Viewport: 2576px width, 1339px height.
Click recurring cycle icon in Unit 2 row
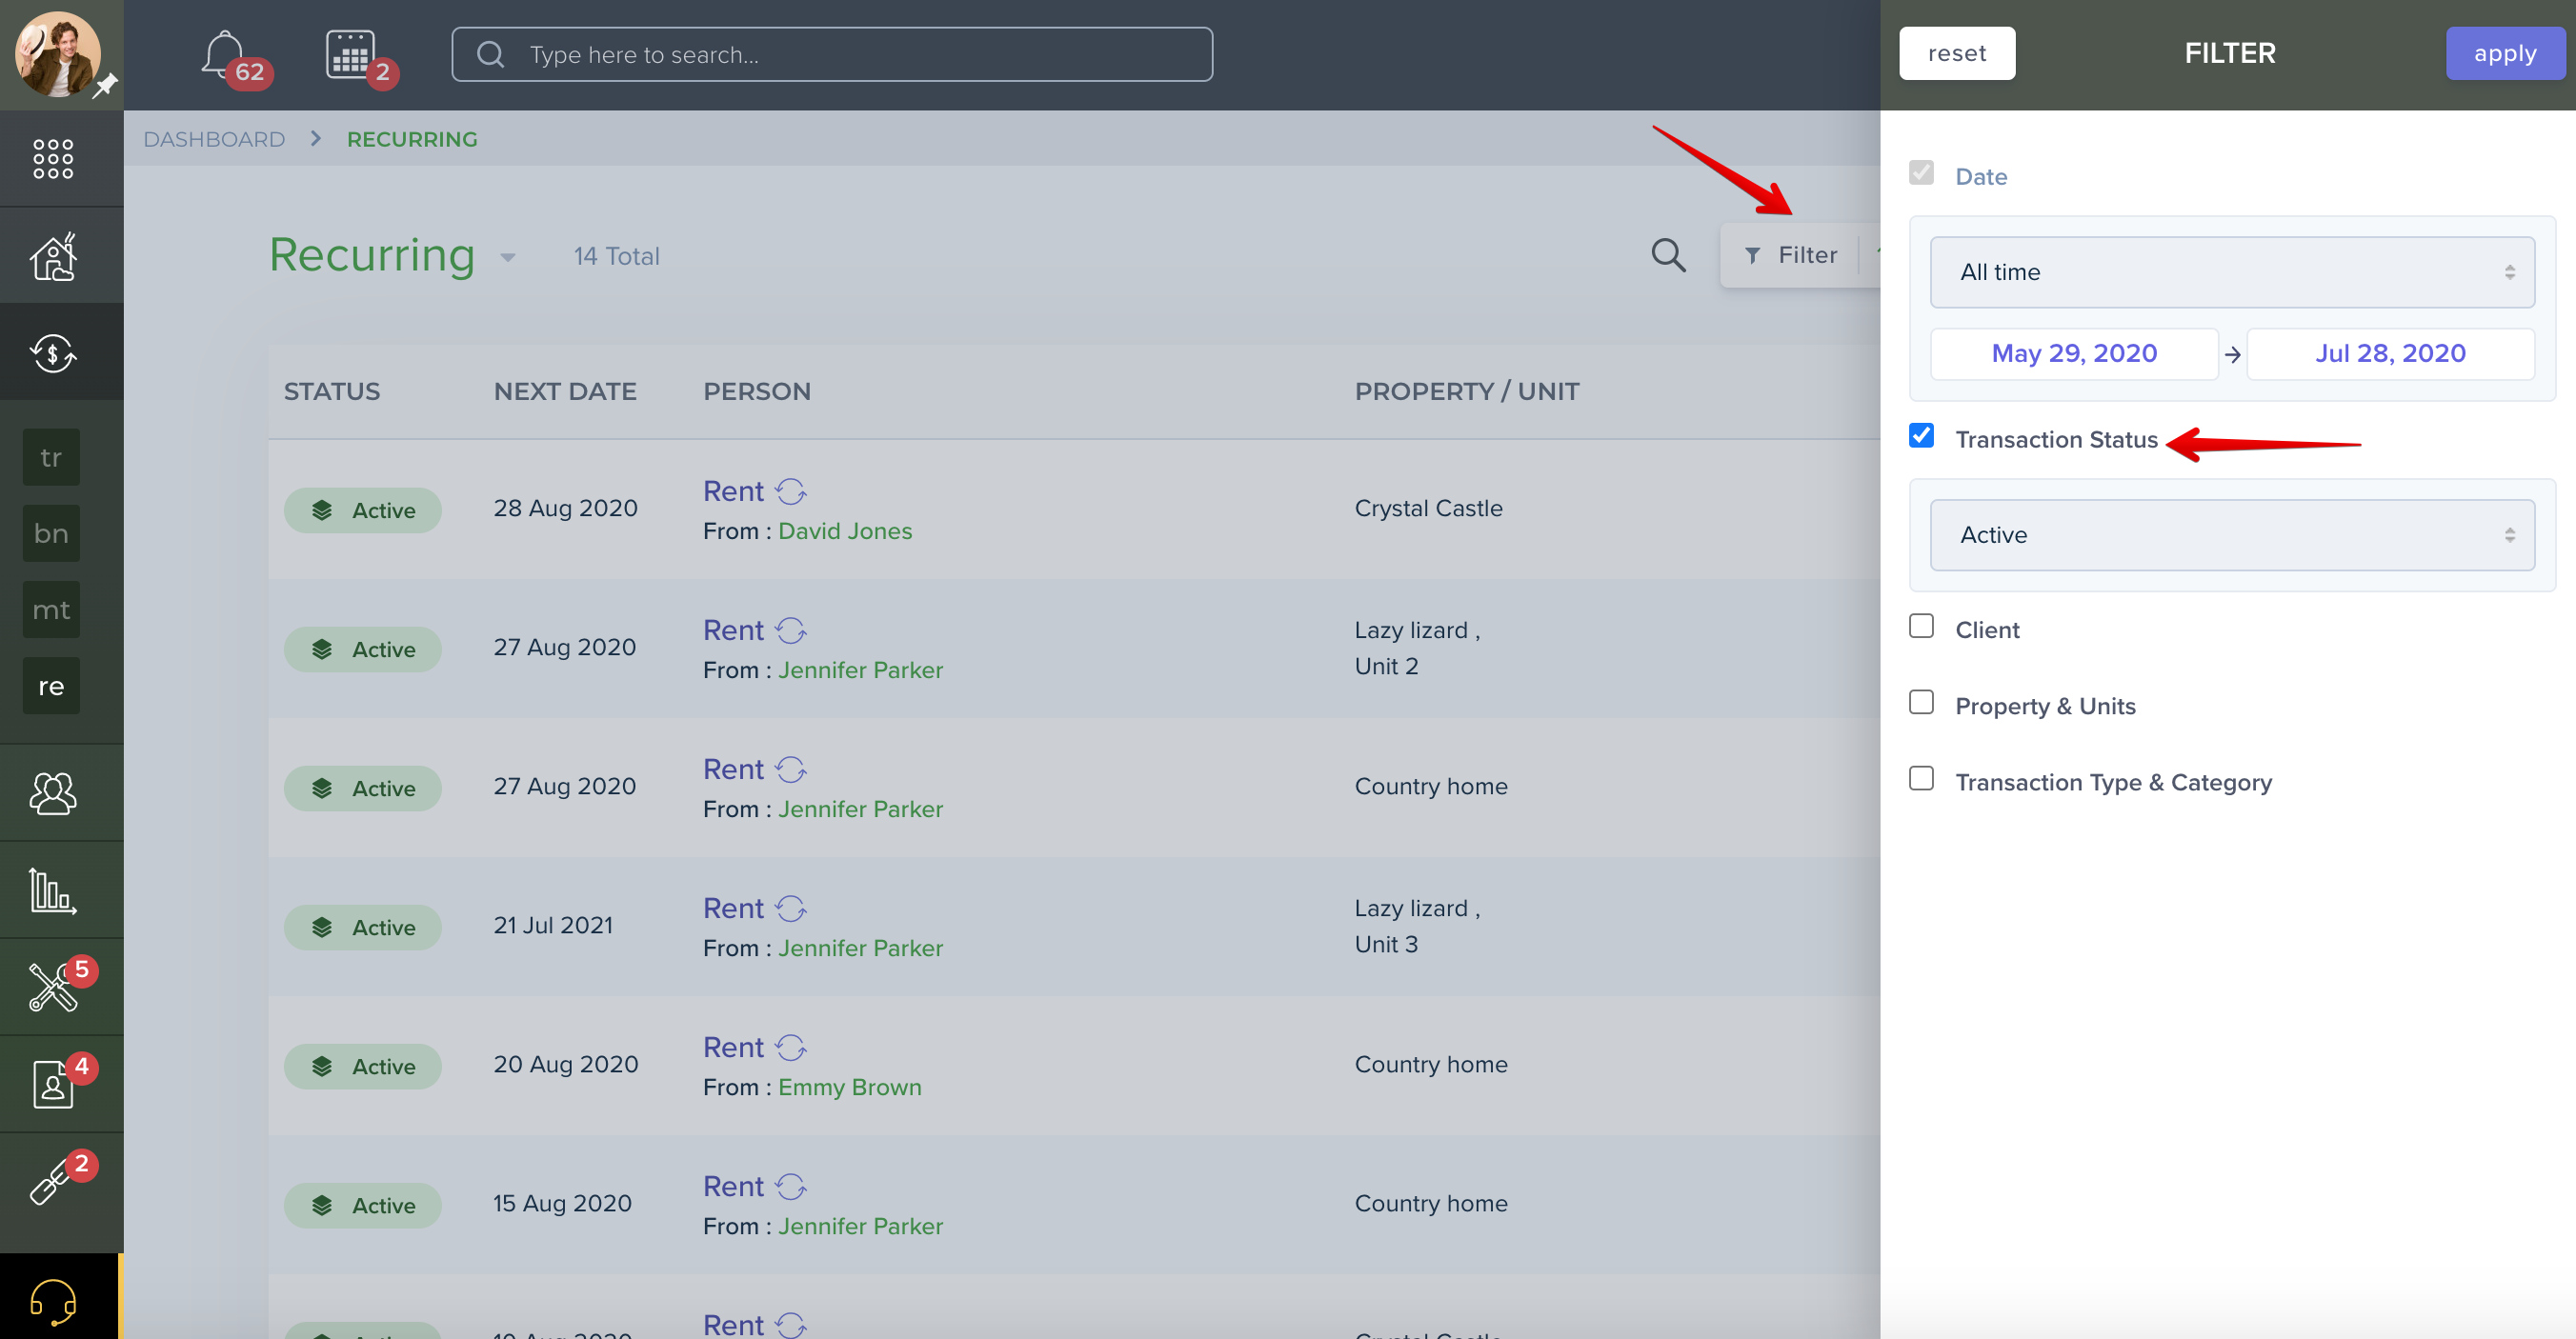click(790, 630)
